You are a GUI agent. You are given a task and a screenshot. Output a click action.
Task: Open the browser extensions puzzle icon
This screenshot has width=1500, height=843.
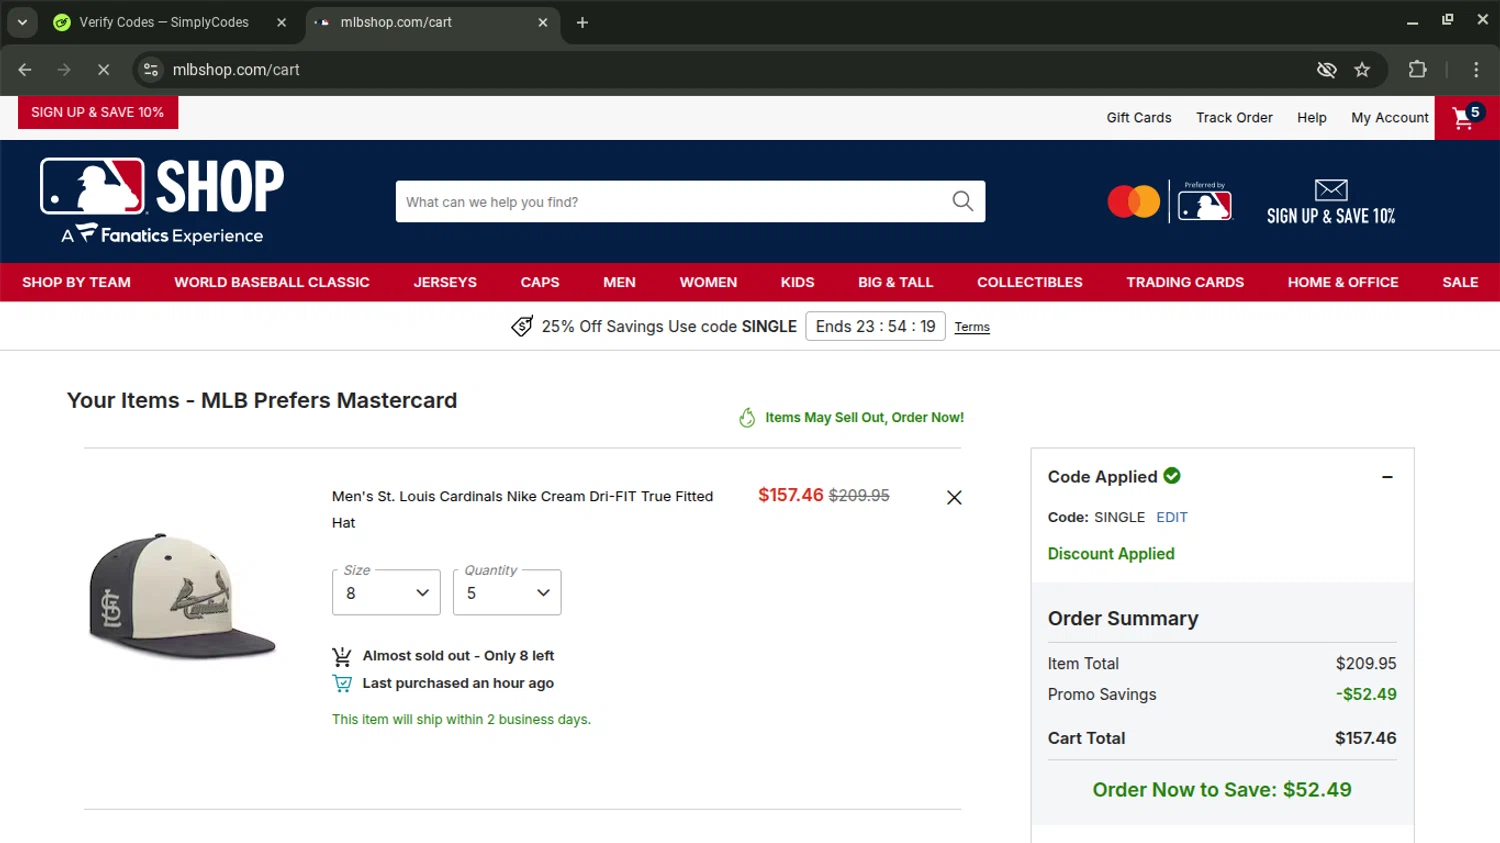click(1417, 70)
